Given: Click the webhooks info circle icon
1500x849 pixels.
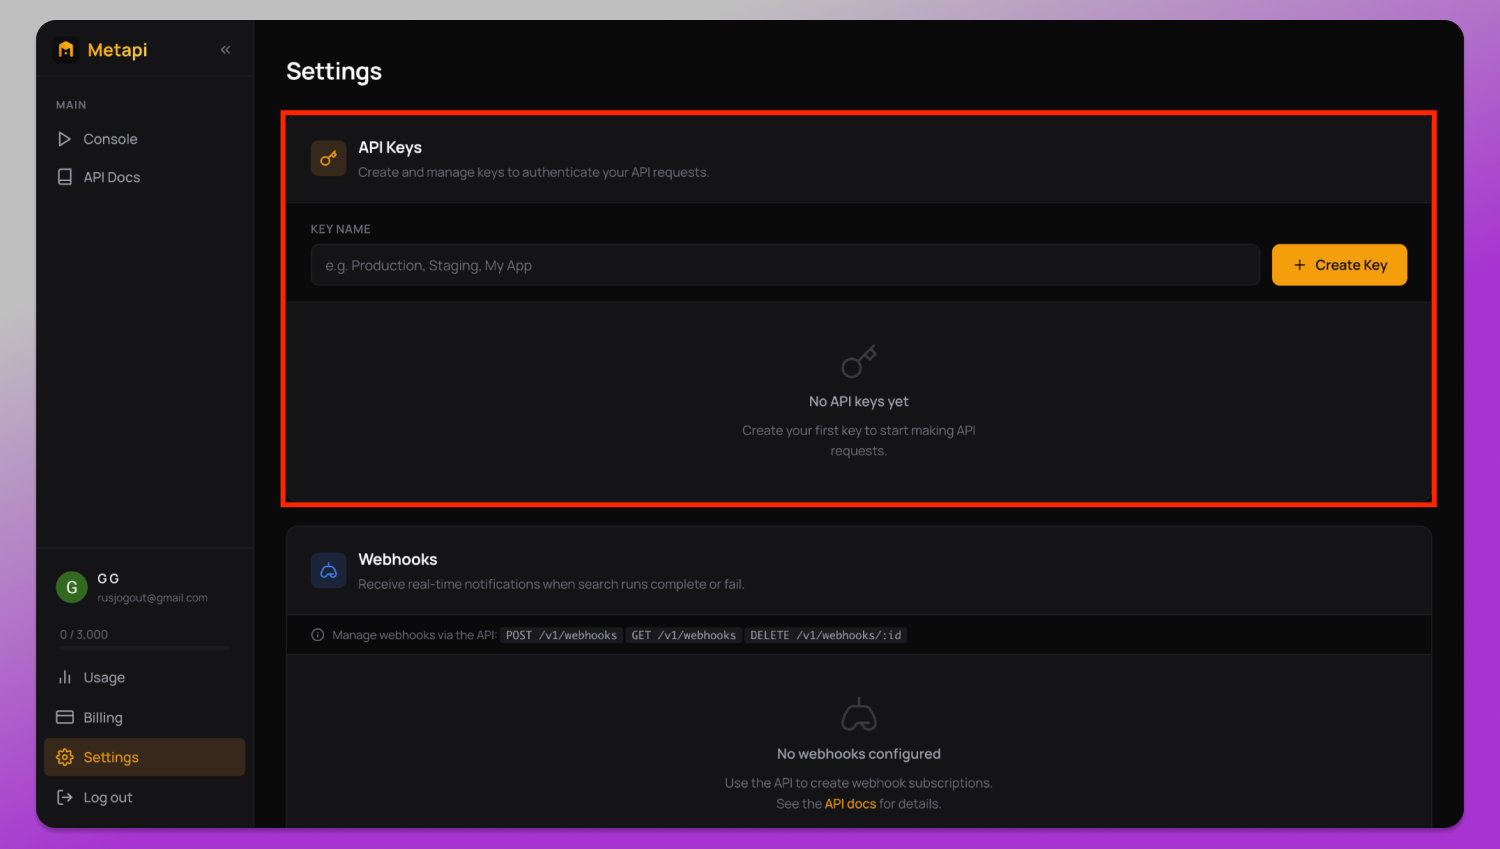Looking at the screenshot, I should click(x=318, y=635).
